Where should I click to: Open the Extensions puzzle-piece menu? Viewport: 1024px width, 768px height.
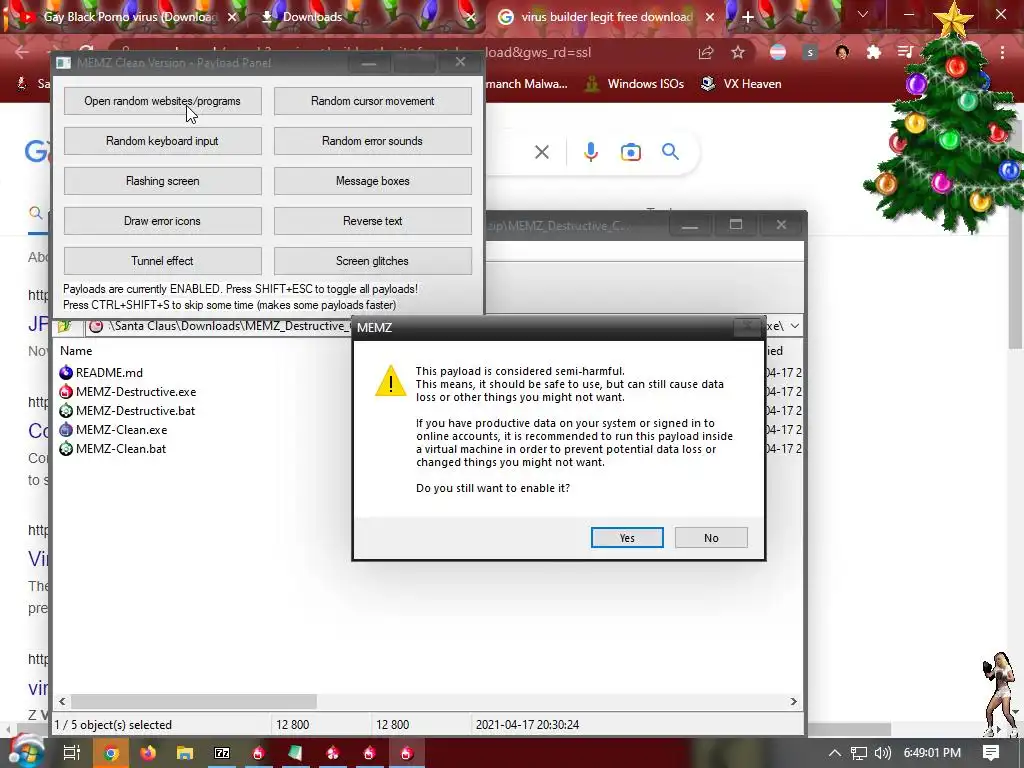tap(874, 53)
